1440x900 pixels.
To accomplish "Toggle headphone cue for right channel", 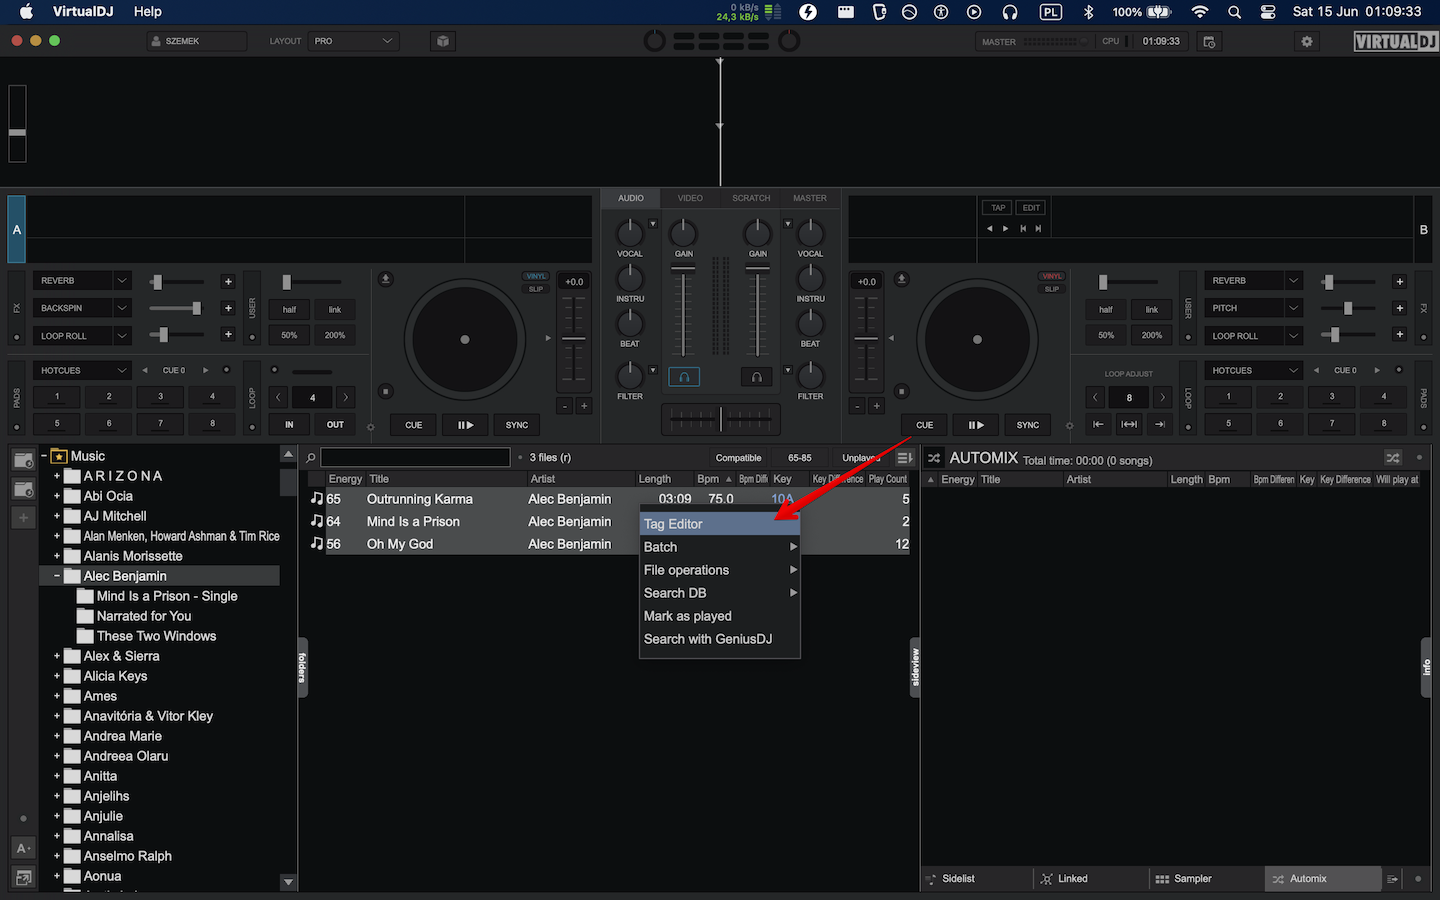I will (756, 377).
